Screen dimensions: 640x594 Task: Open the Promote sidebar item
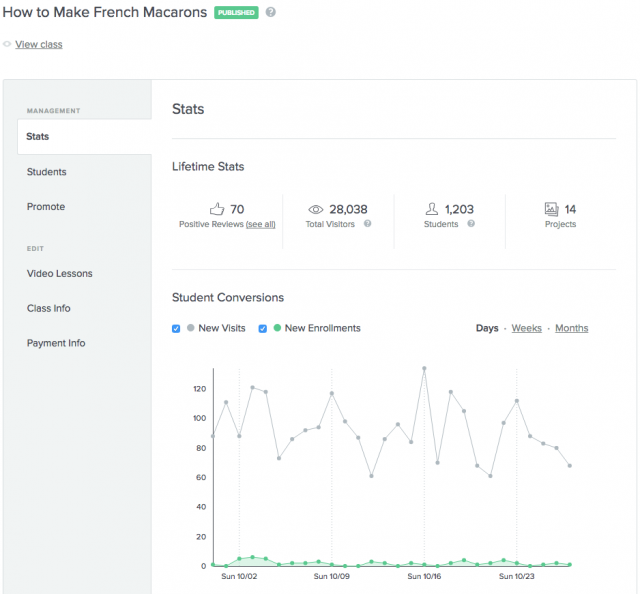pos(46,207)
